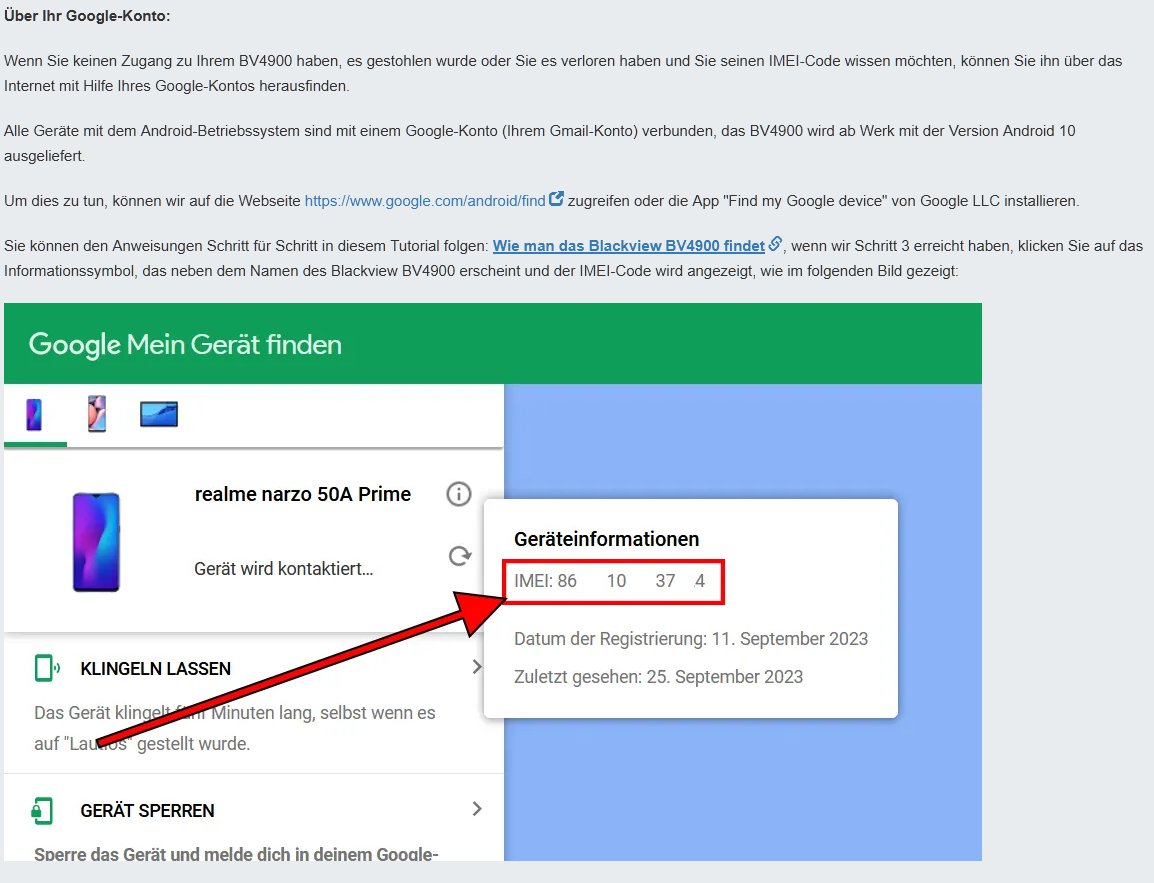Click the 'Geräteinformationen' heading in the popup
The height and width of the screenshot is (883, 1154).
[x=606, y=539]
